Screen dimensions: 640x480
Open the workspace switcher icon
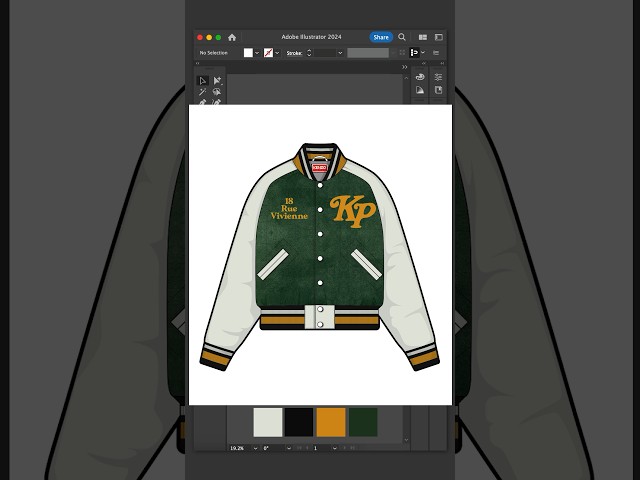click(x=438, y=37)
